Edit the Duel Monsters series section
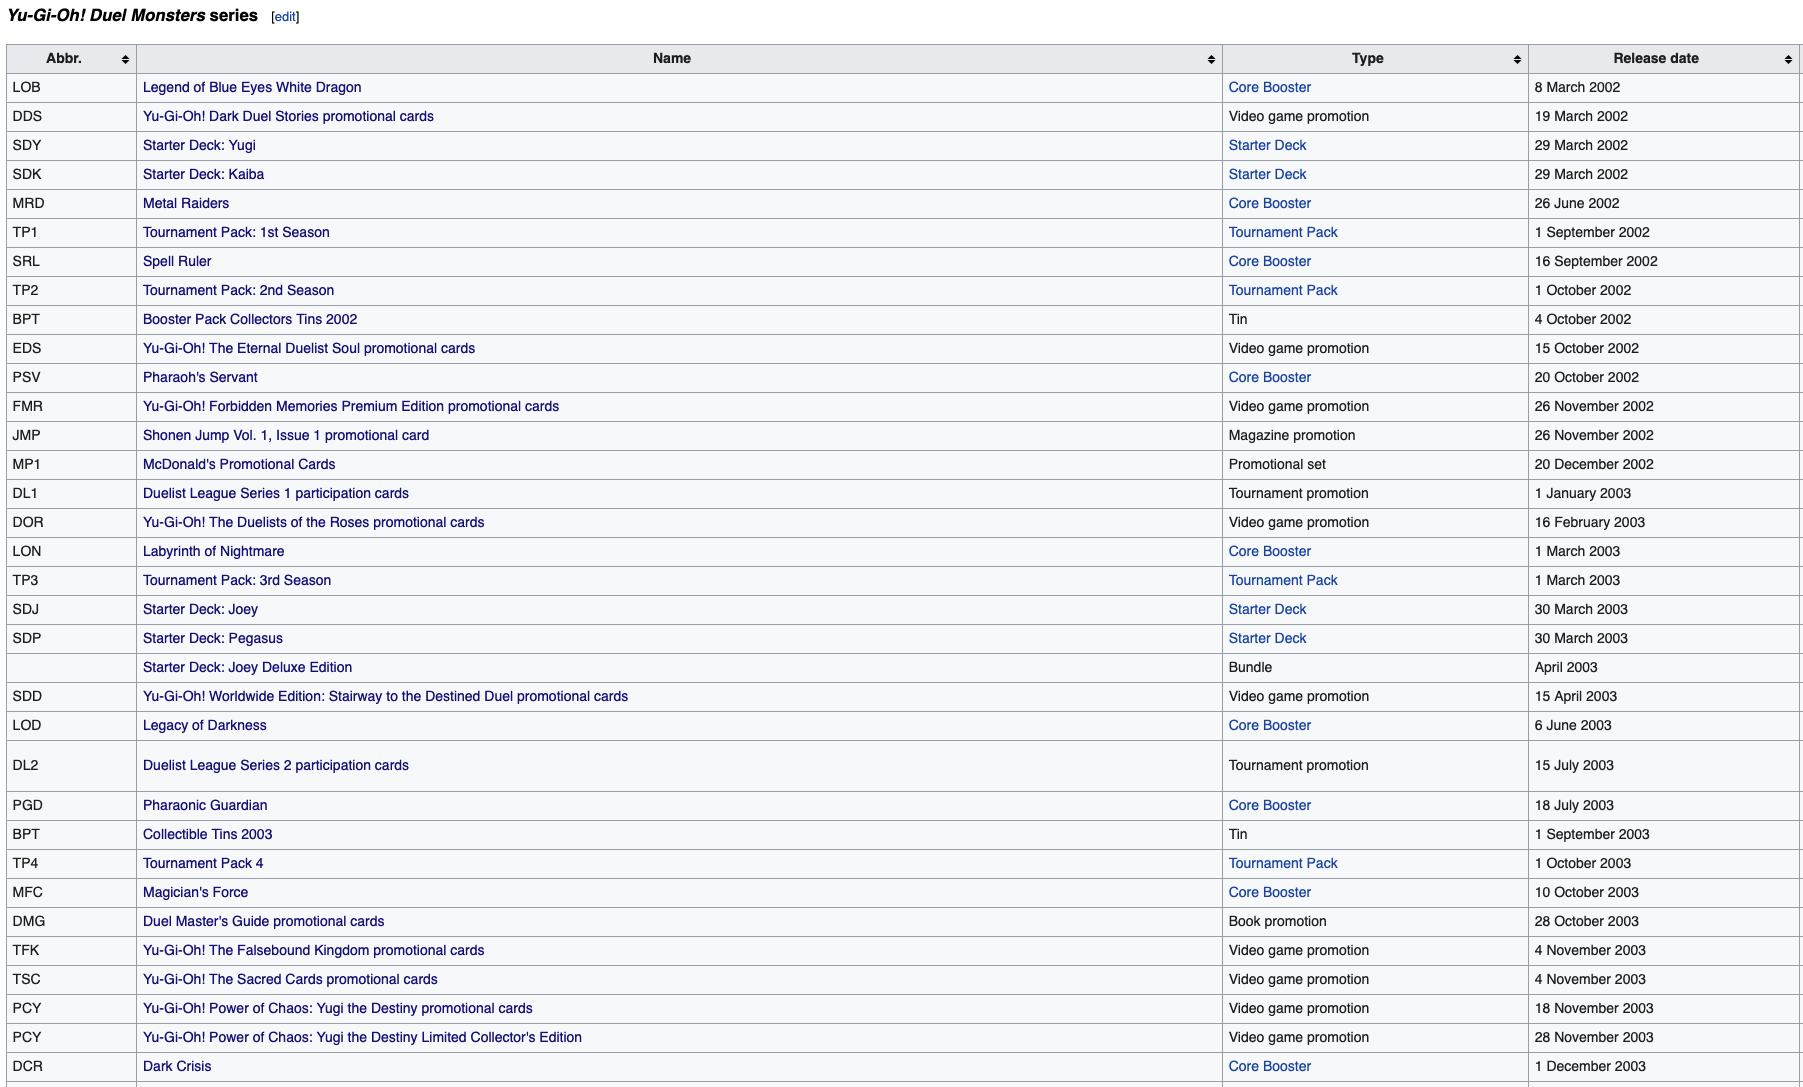Viewport: 1803px width, 1087px height. point(285,17)
